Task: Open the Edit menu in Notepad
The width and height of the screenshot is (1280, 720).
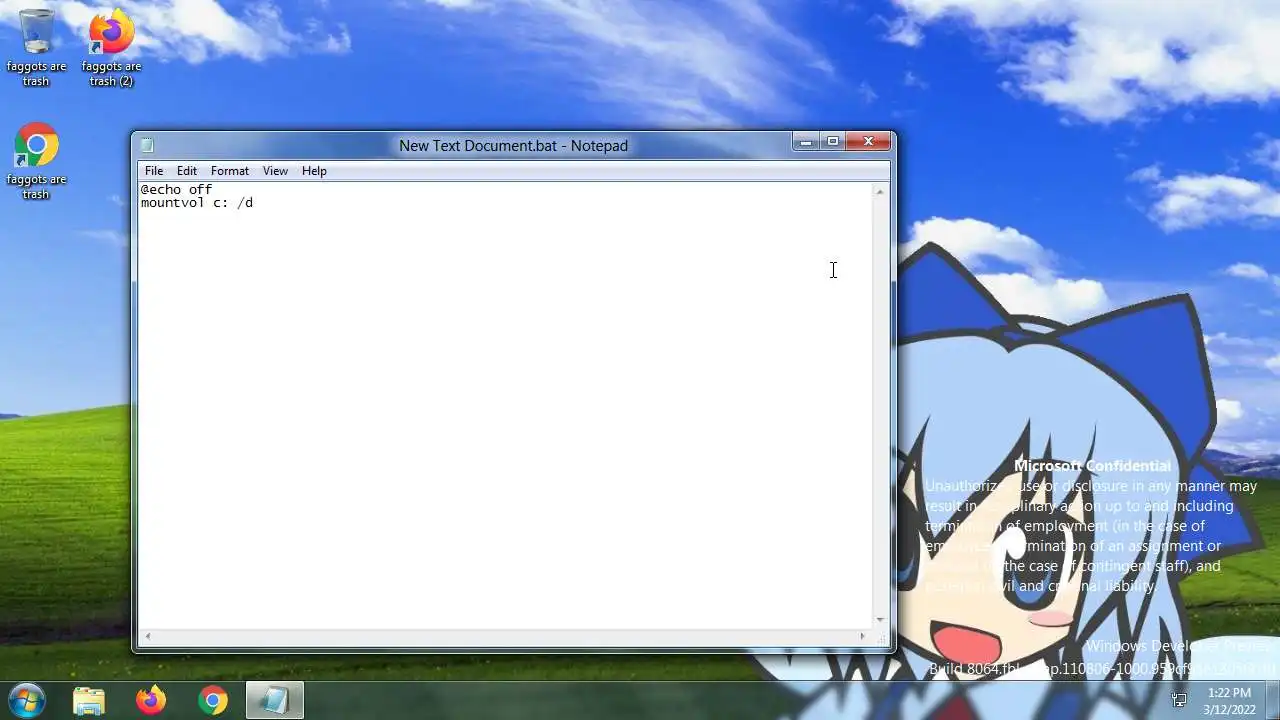Action: [x=187, y=171]
